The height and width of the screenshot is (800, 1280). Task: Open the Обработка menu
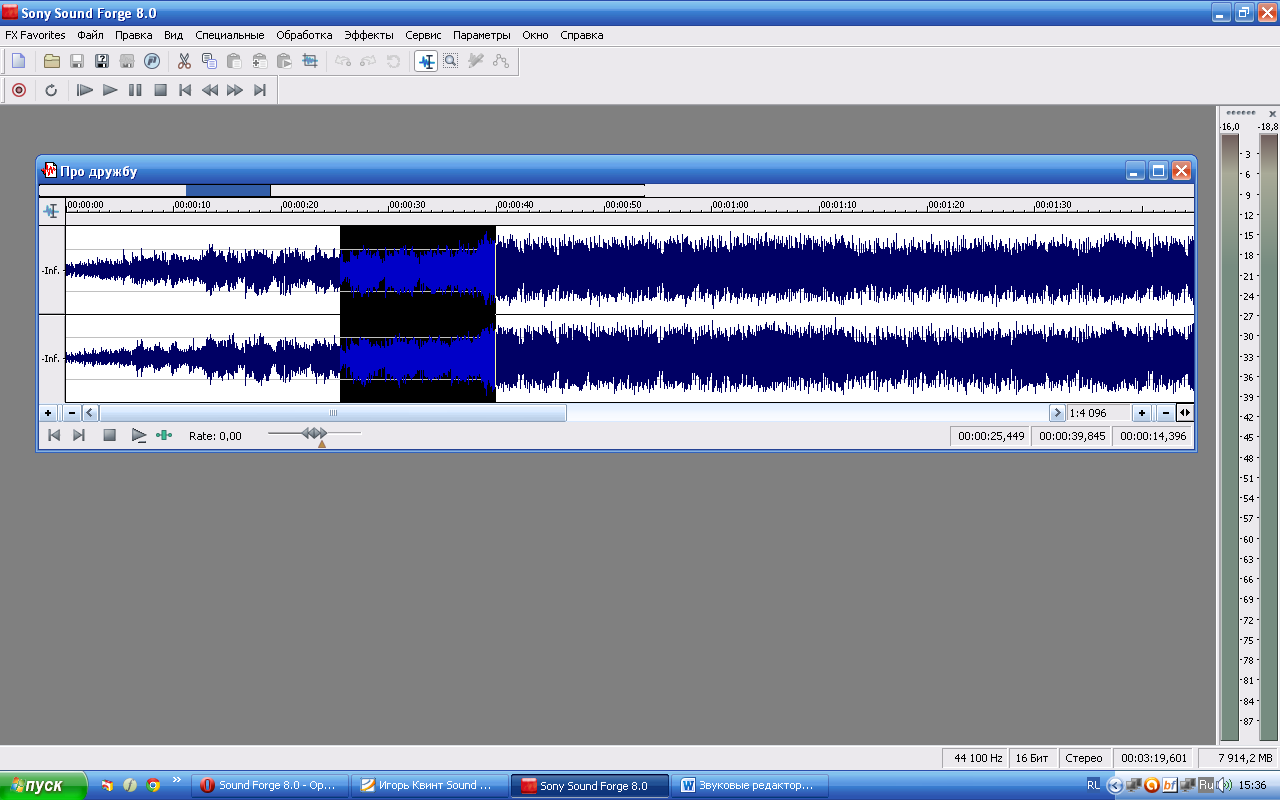(x=304, y=35)
